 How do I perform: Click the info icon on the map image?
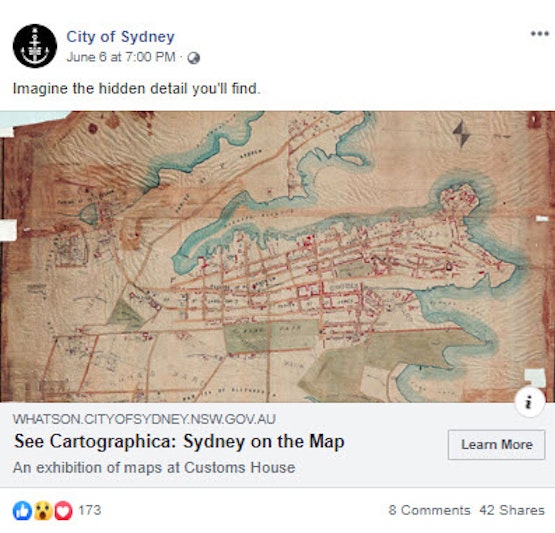530,402
